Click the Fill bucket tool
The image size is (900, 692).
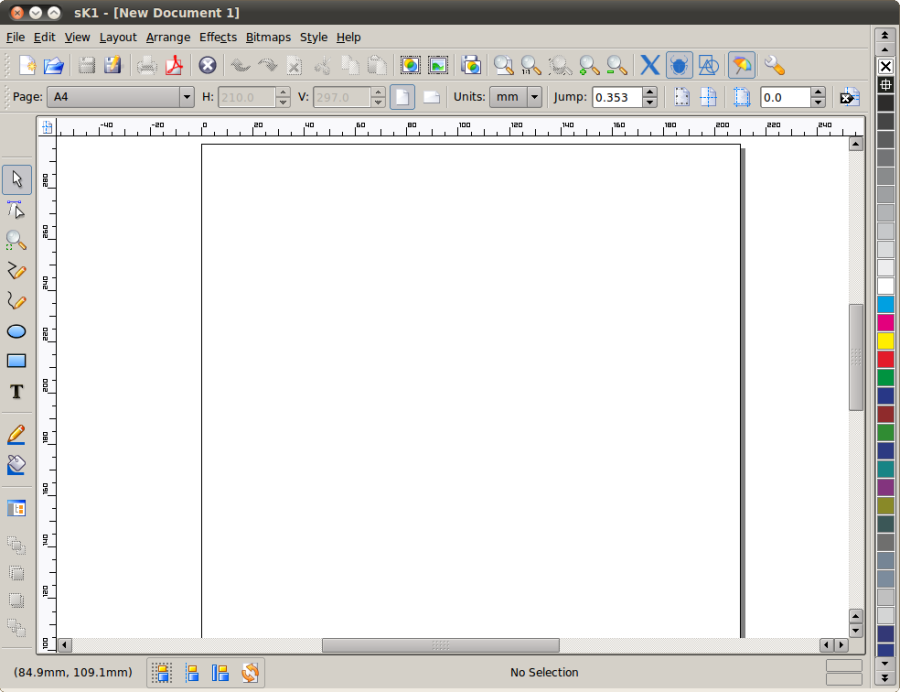pos(16,465)
